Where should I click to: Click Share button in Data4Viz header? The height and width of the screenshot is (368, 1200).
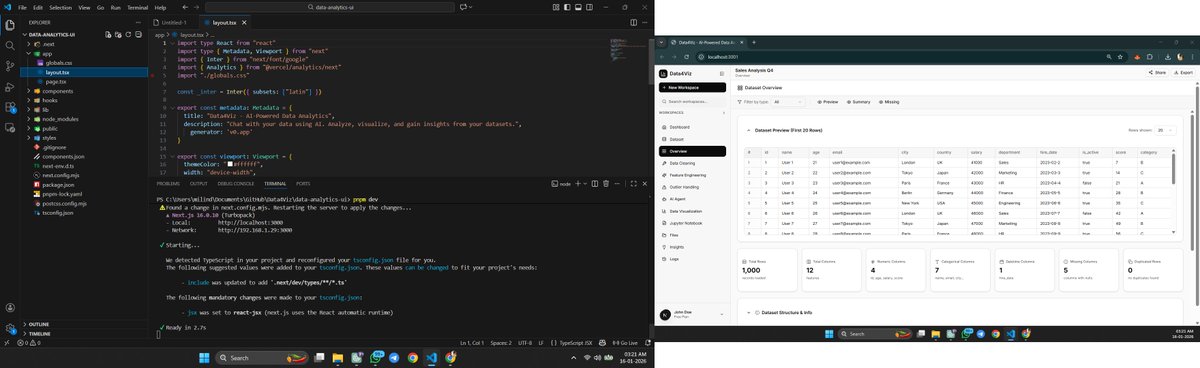tap(1158, 72)
